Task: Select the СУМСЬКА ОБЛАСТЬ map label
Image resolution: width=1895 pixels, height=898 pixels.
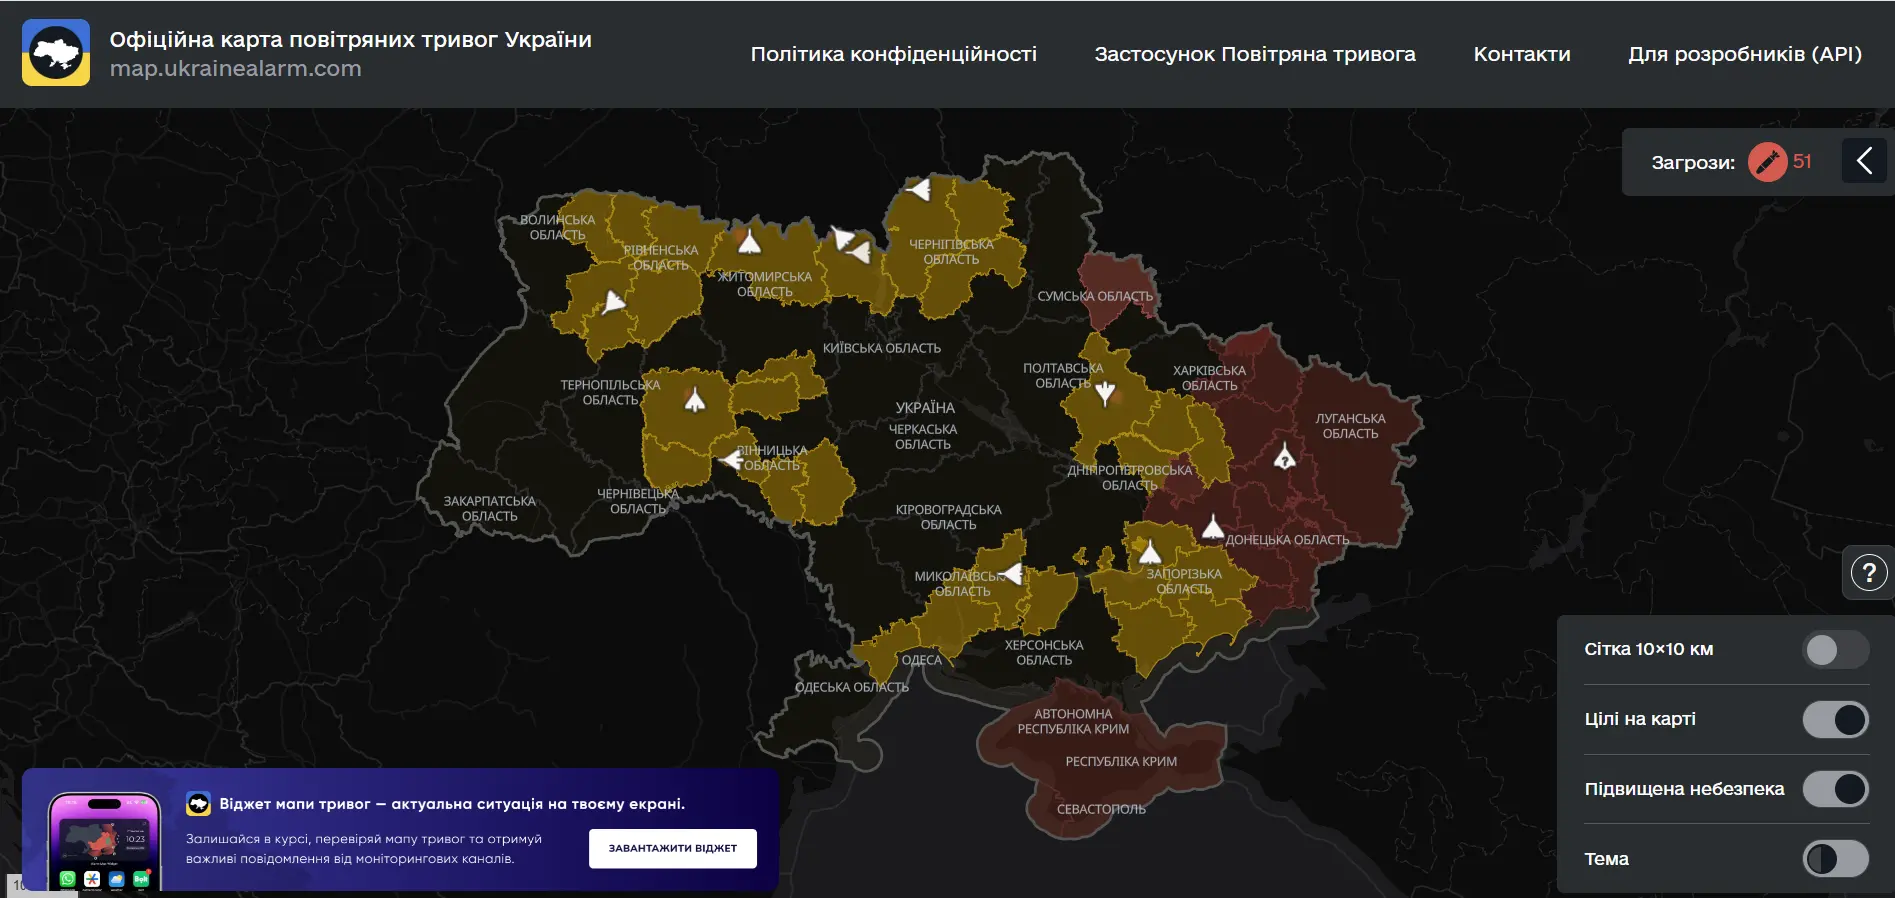Action: 1095,296
